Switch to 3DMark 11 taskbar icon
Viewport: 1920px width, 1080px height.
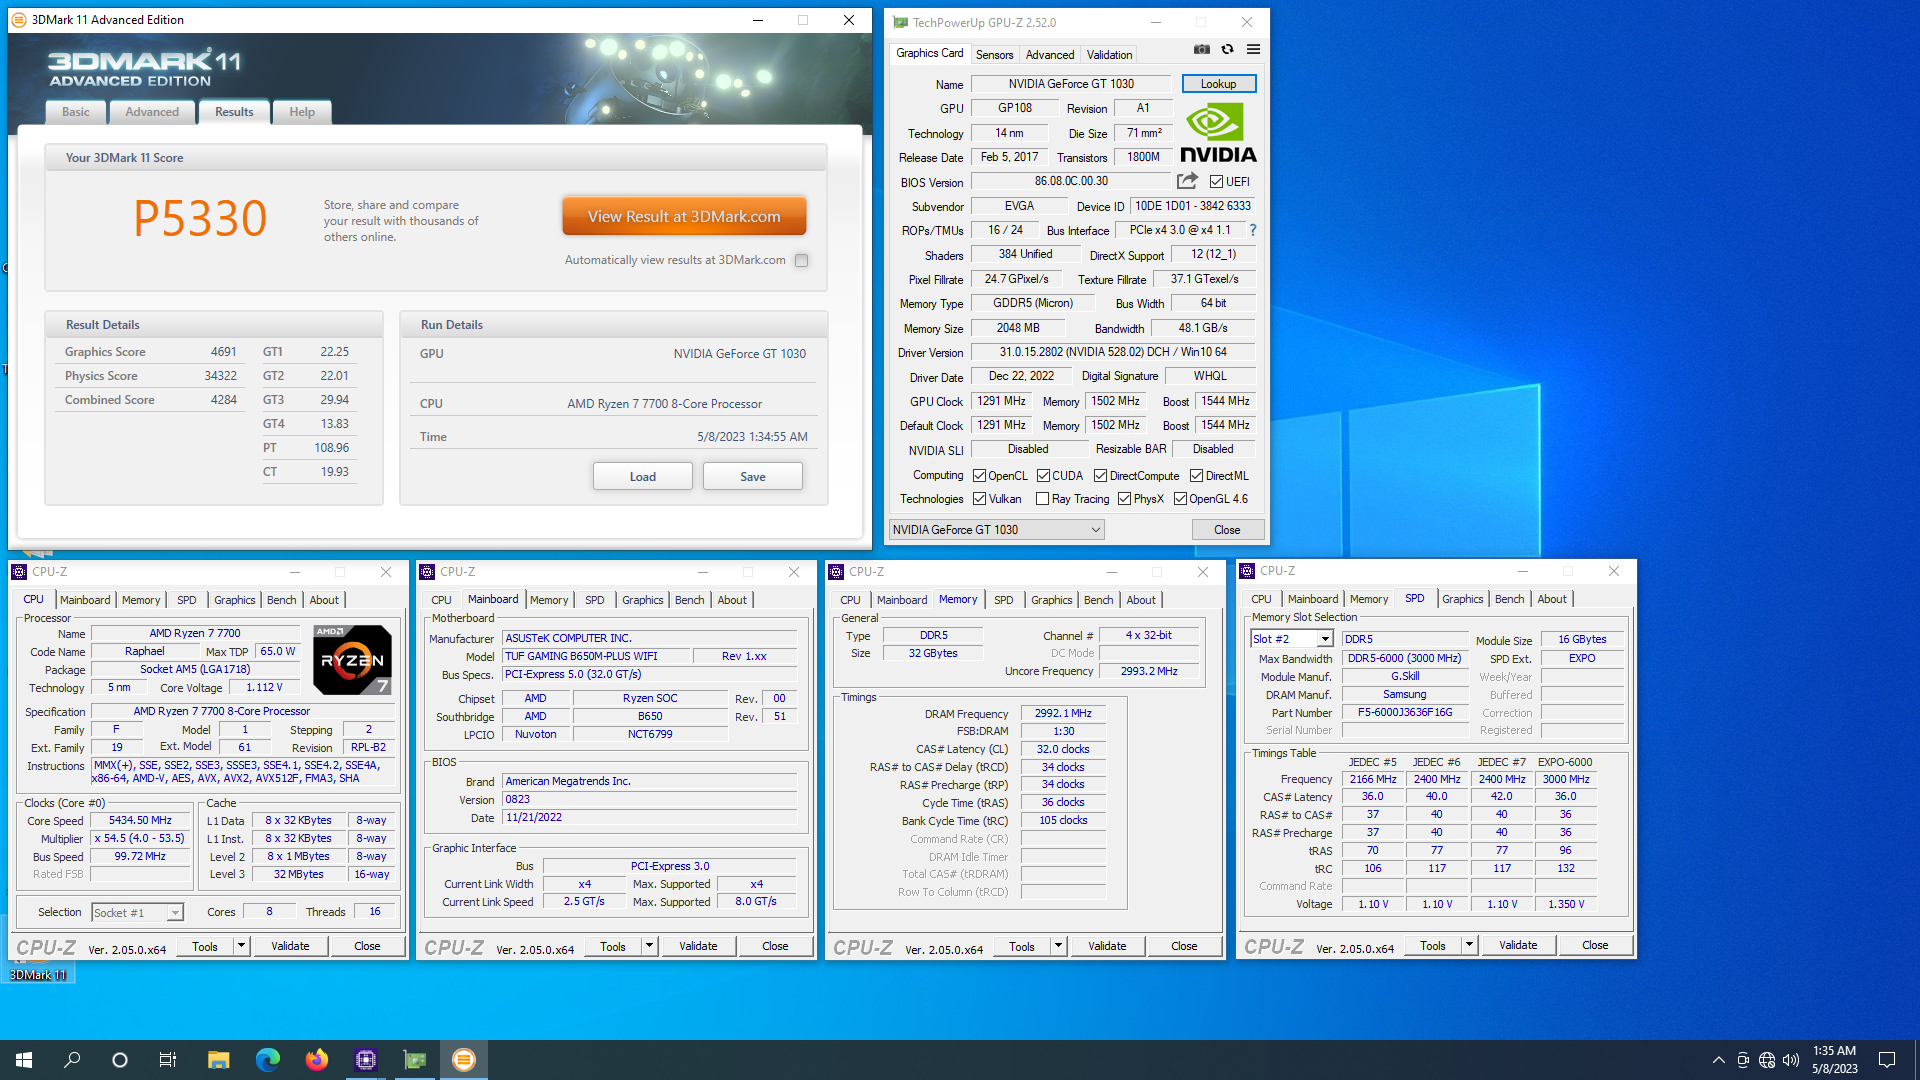tap(463, 1060)
